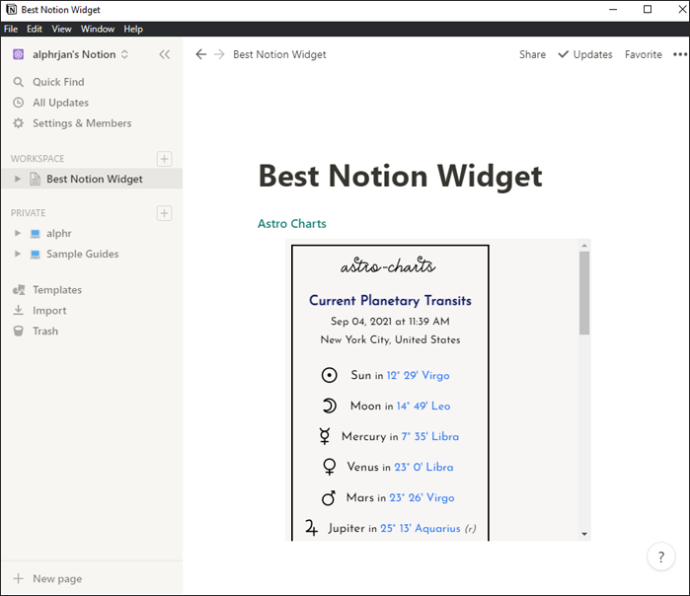Screen dimensions: 690x596
Task: Open the three-dot page options menu
Action: pyautogui.click(x=680, y=55)
